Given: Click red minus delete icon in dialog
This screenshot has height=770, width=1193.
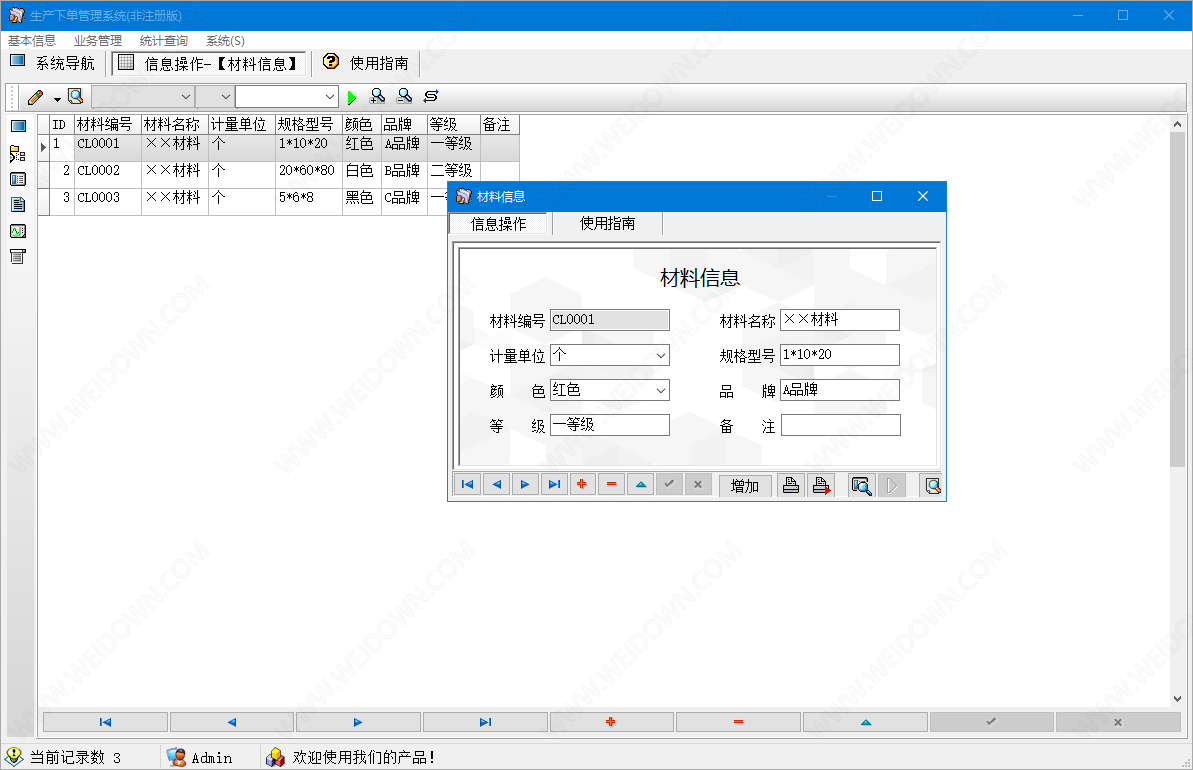Looking at the screenshot, I should pyautogui.click(x=611, y=485).
